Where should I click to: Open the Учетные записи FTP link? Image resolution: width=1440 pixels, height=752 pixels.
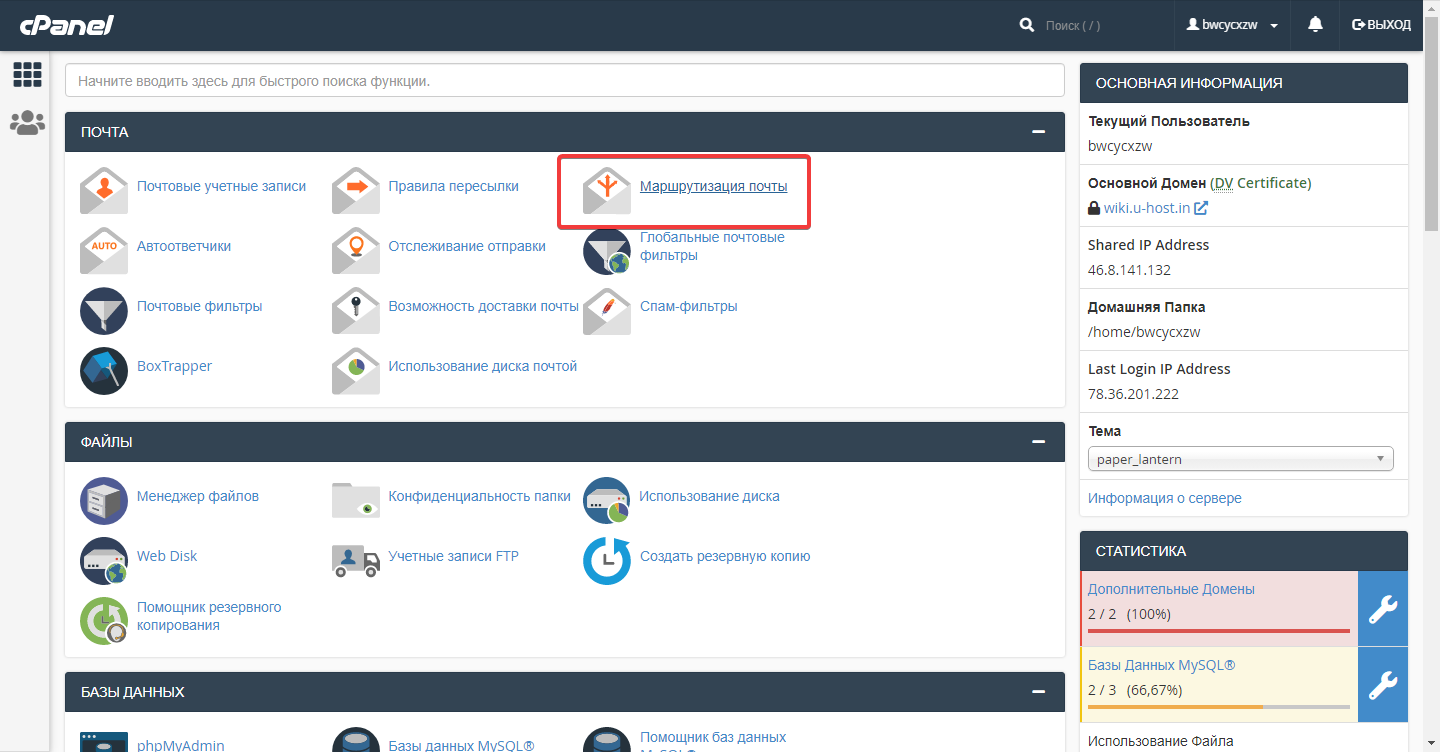pos(454,556)
